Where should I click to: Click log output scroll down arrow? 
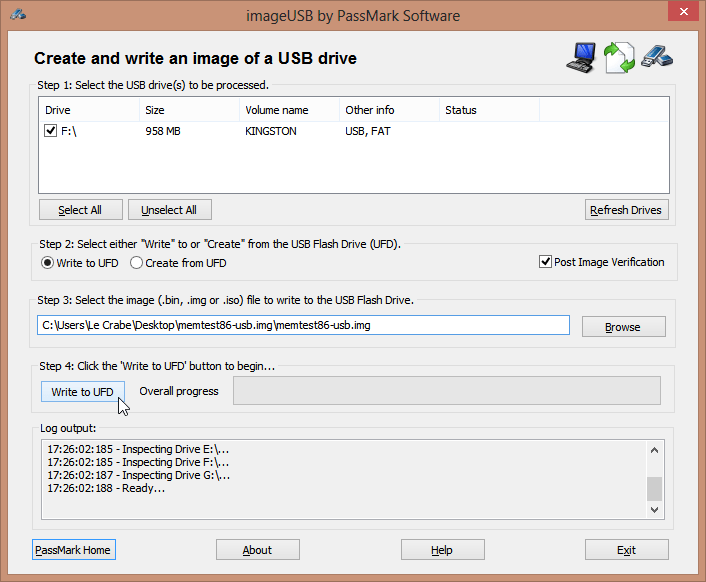coord(655,510)
